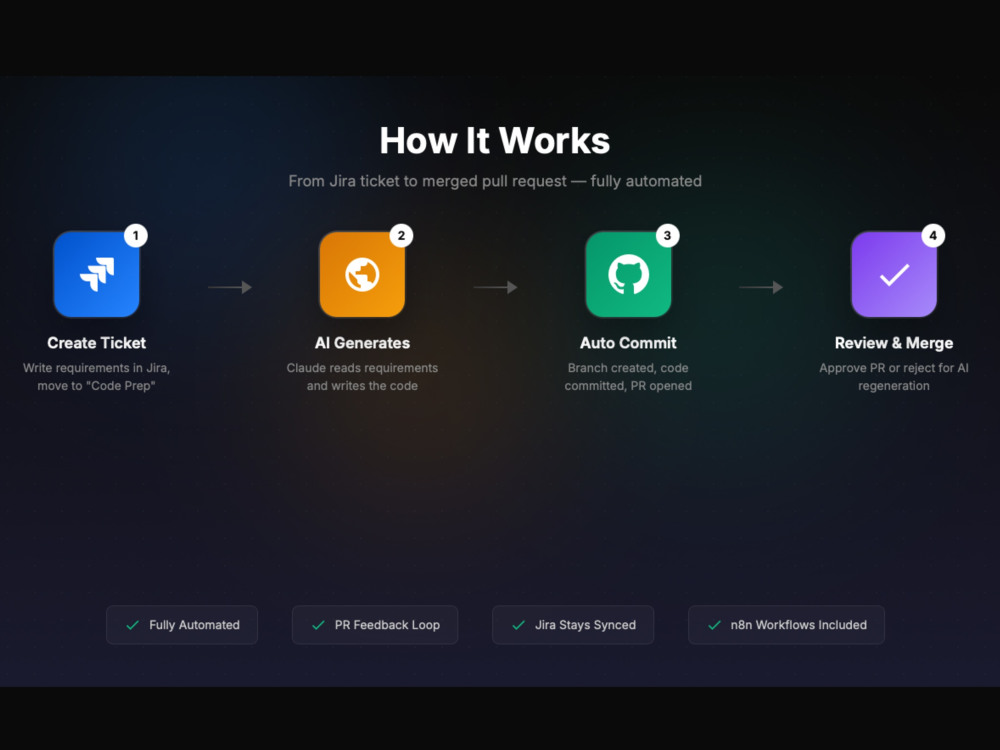Click the "Auto Commit" step title
The image size is (1000, 750).
click(x=628, y=343)
